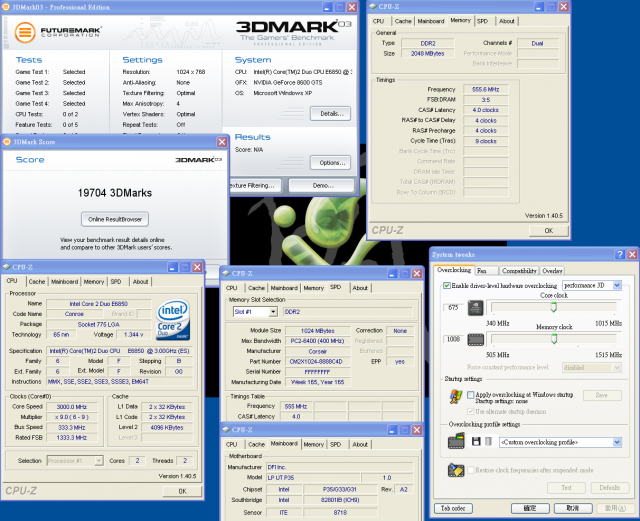640x521 pixels.
Task: Open Mainboard tab in CPU-Z SPD window
Action: [x=284, y=288]
